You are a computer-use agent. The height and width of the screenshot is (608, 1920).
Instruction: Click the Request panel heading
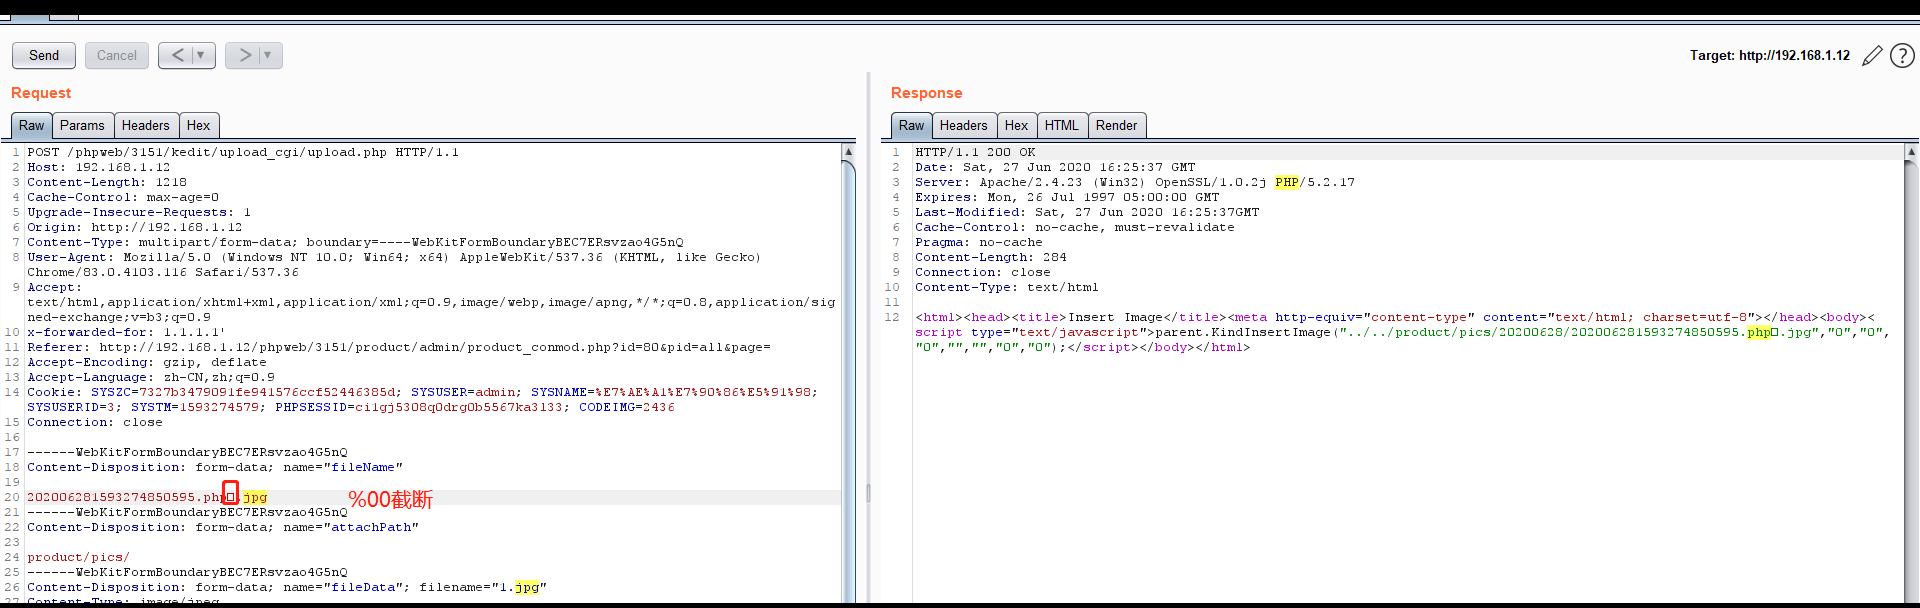click(x=41, y=93)
